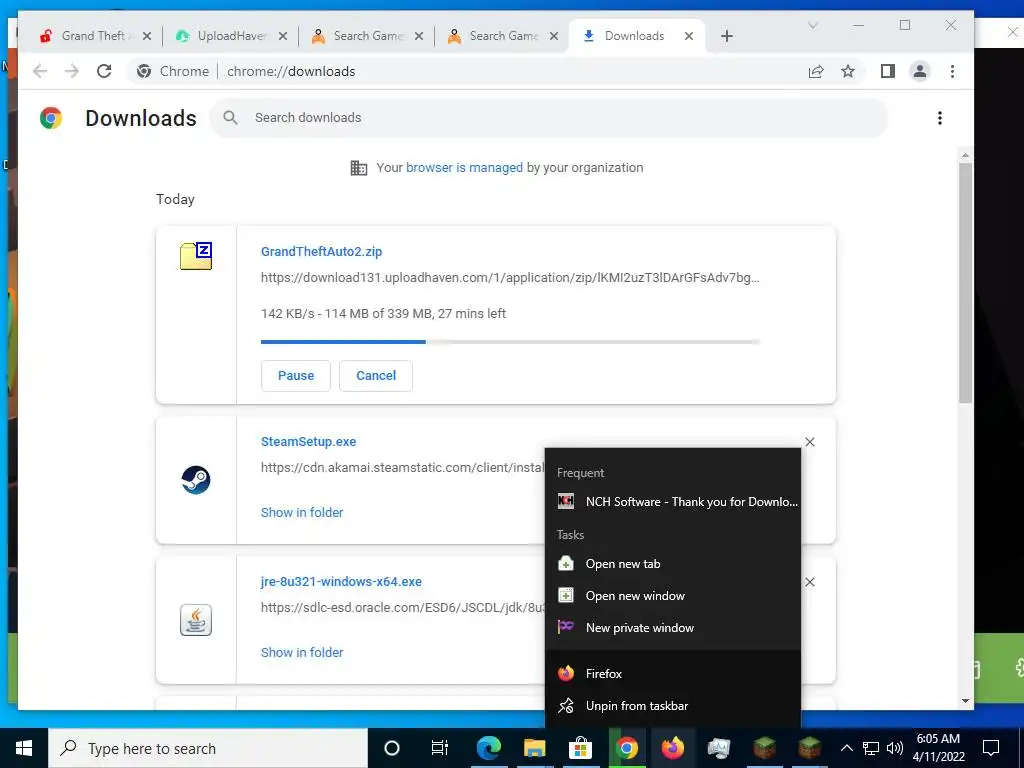Launch Firefox from the jump list
The width and height of the screenshot is (1024, 768).
pyautogui.click(x=673, y=673)
